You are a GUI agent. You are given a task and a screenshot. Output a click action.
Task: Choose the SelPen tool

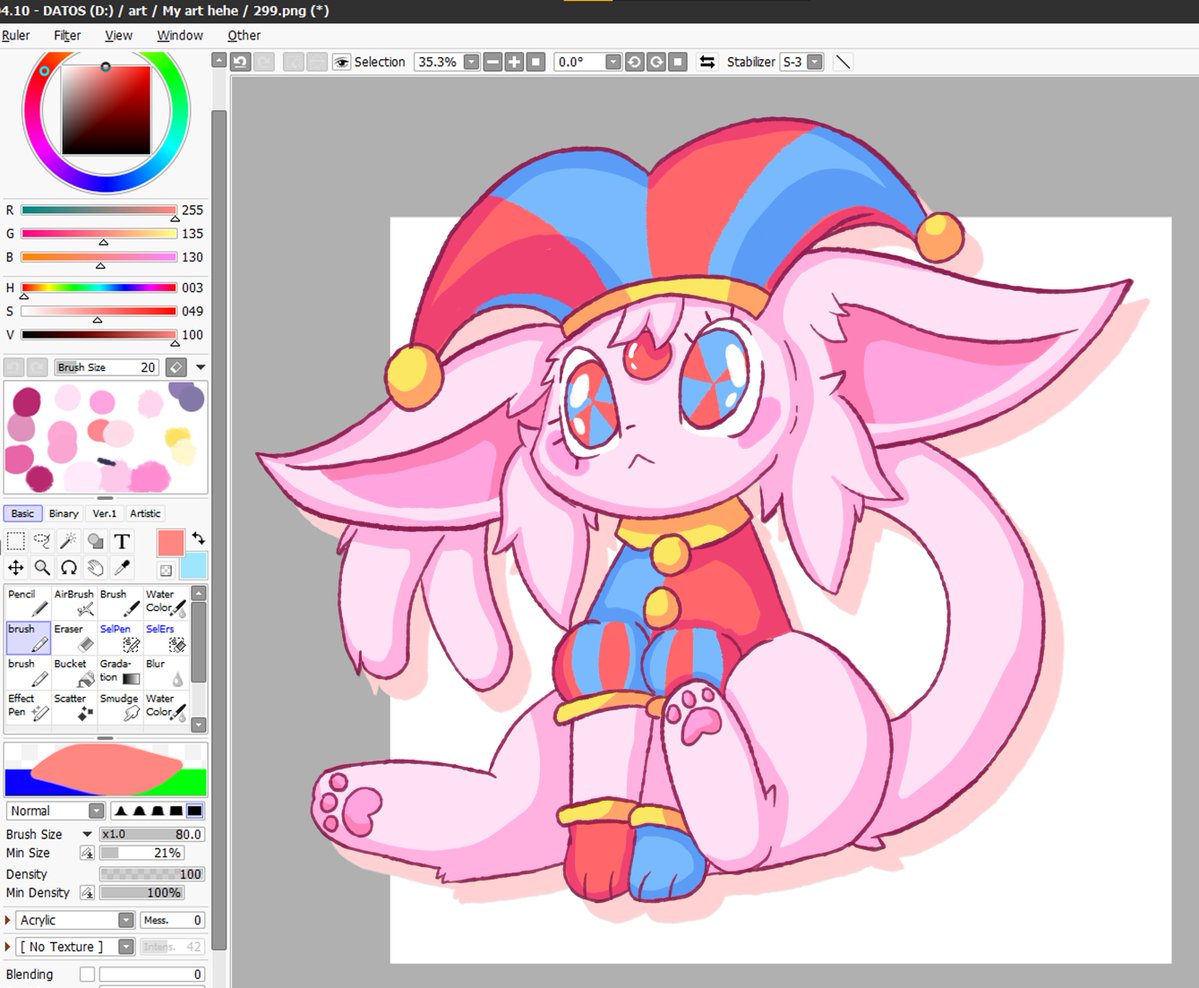(120, 638)
